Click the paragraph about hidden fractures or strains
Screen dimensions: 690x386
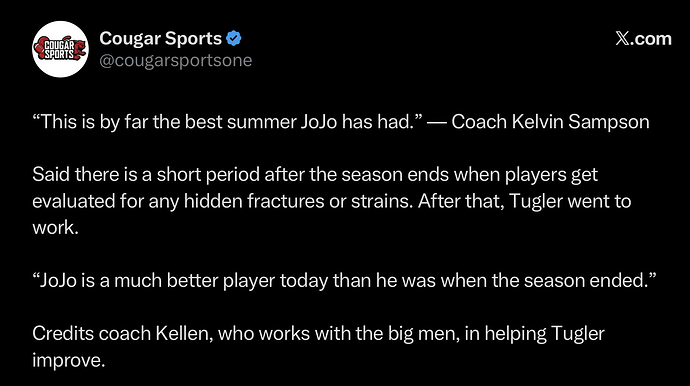coord(332,201)
